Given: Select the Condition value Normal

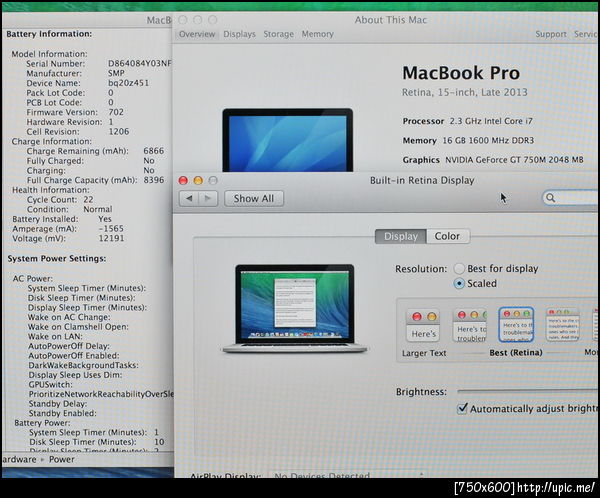Looking at the screenshot, I should coord(98,209).
